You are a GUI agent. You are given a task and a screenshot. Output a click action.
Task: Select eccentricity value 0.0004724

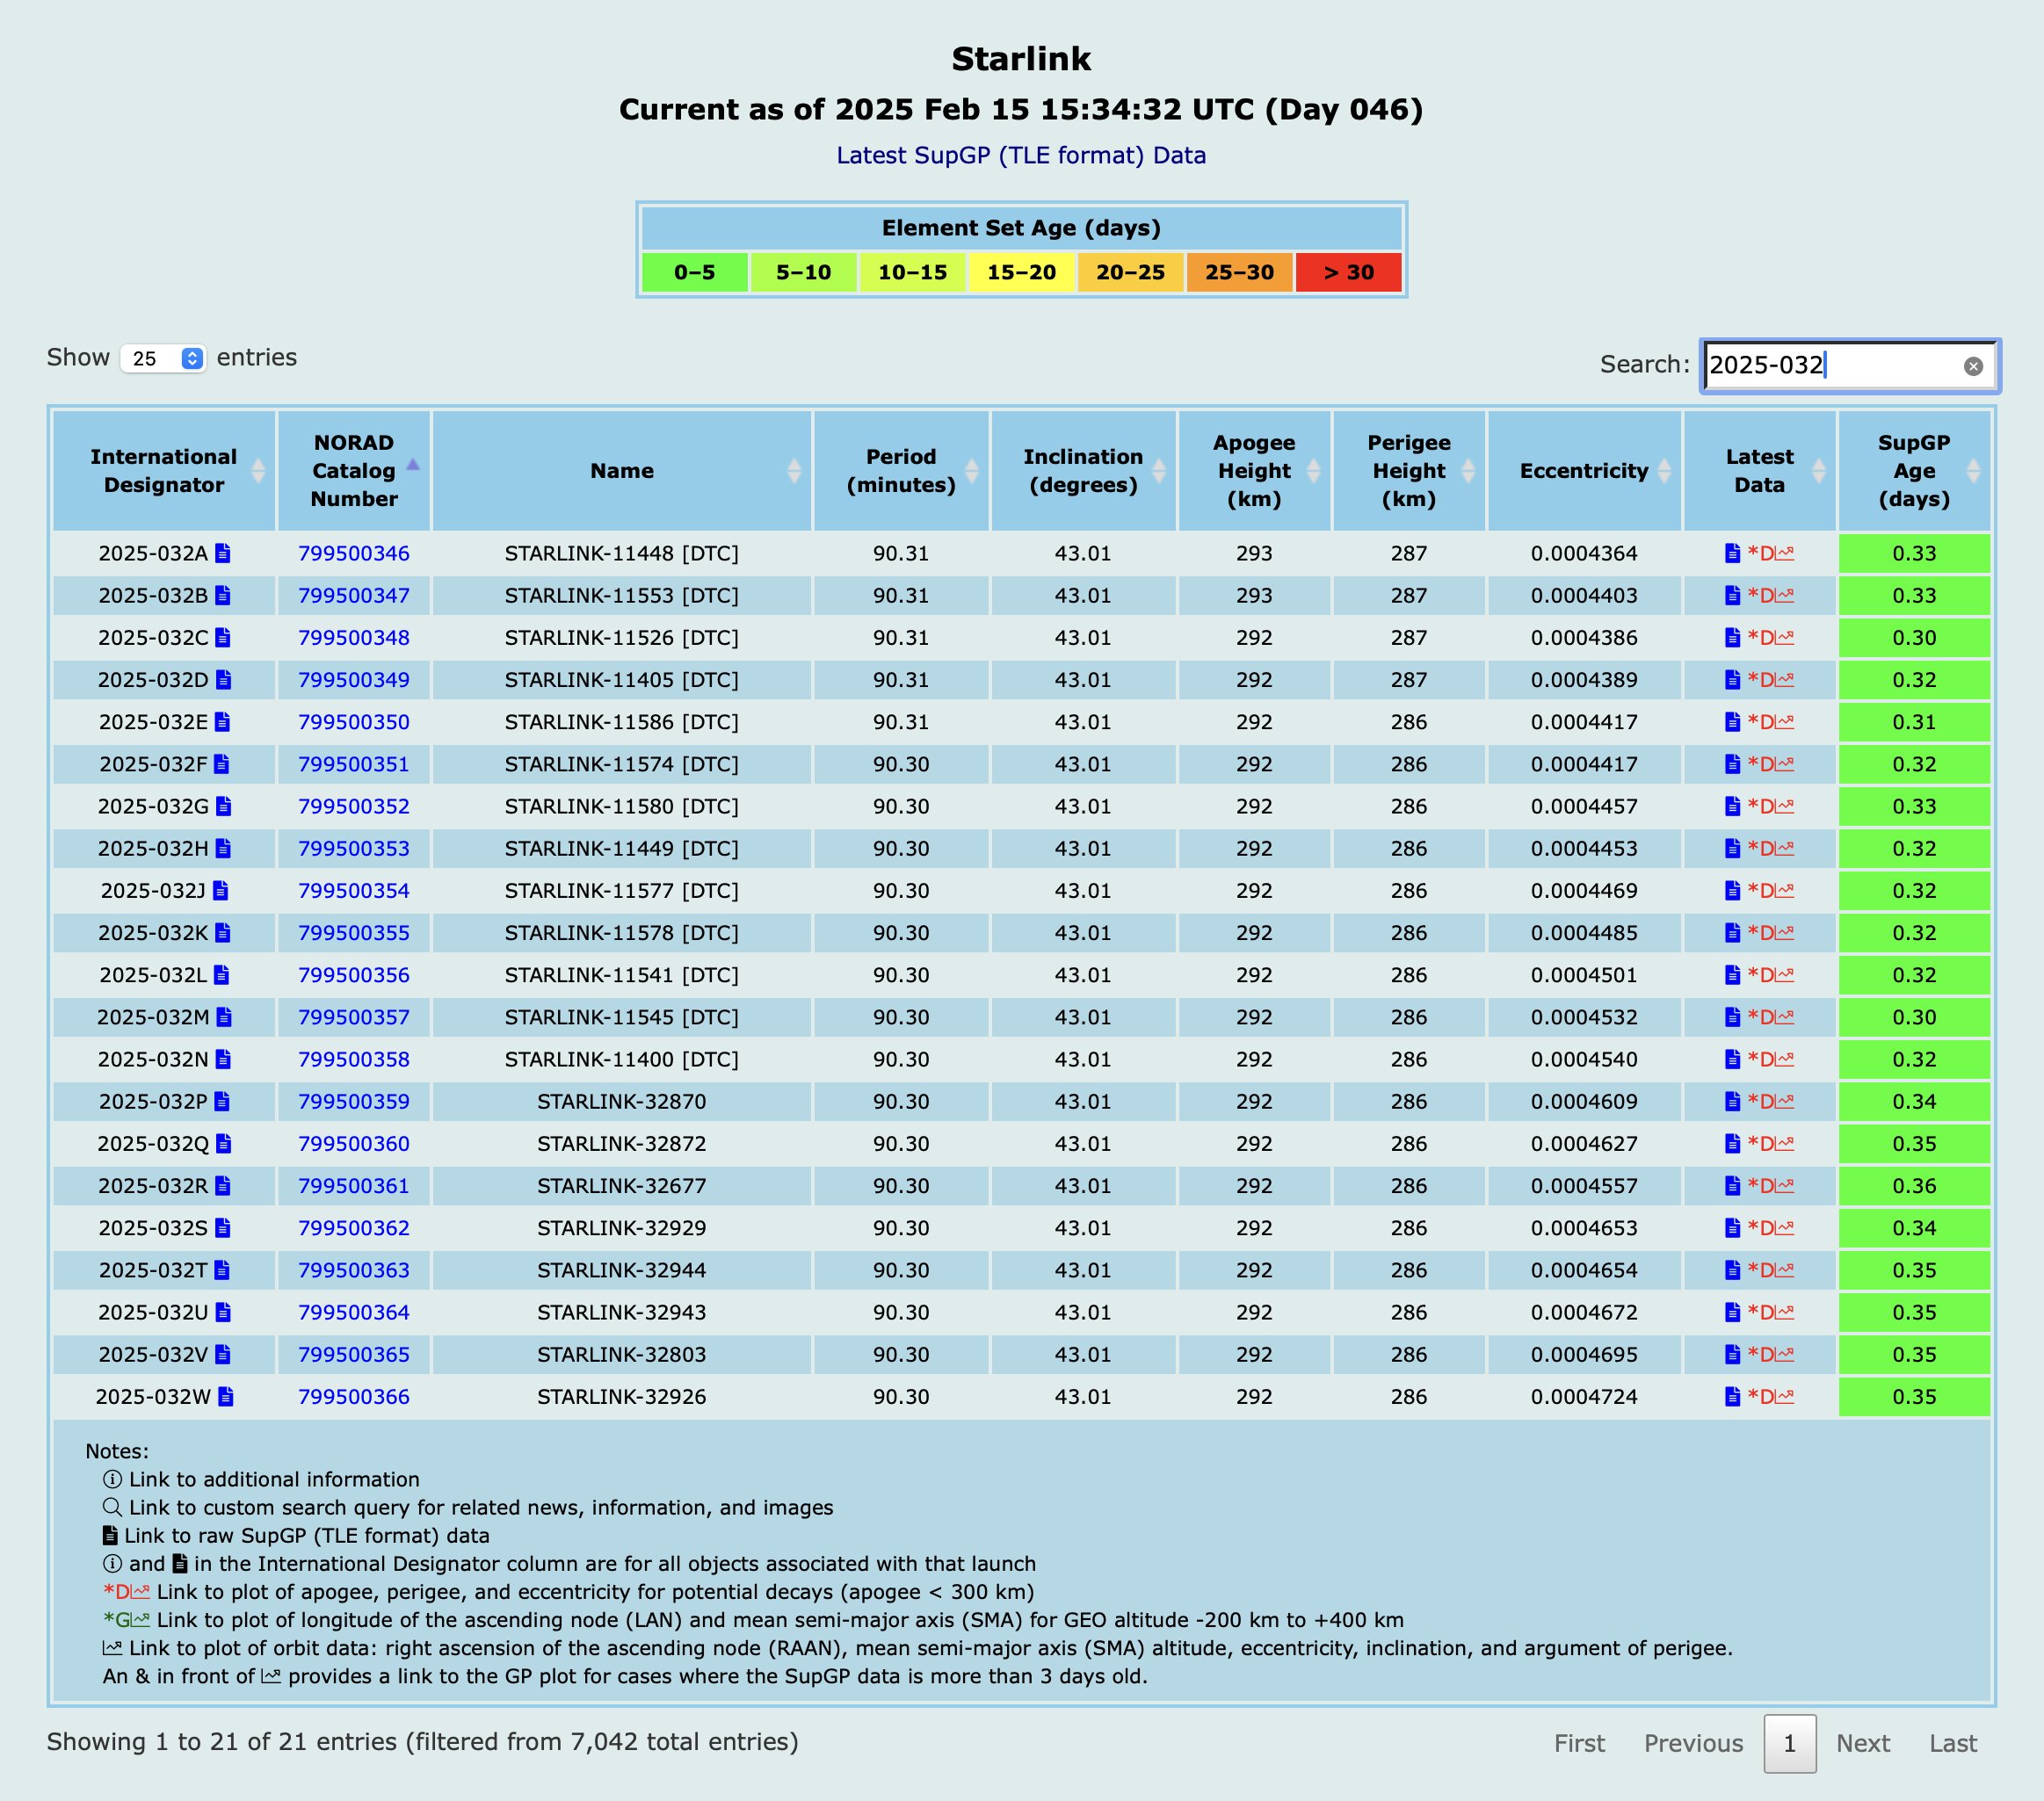click(1584, 1397)
